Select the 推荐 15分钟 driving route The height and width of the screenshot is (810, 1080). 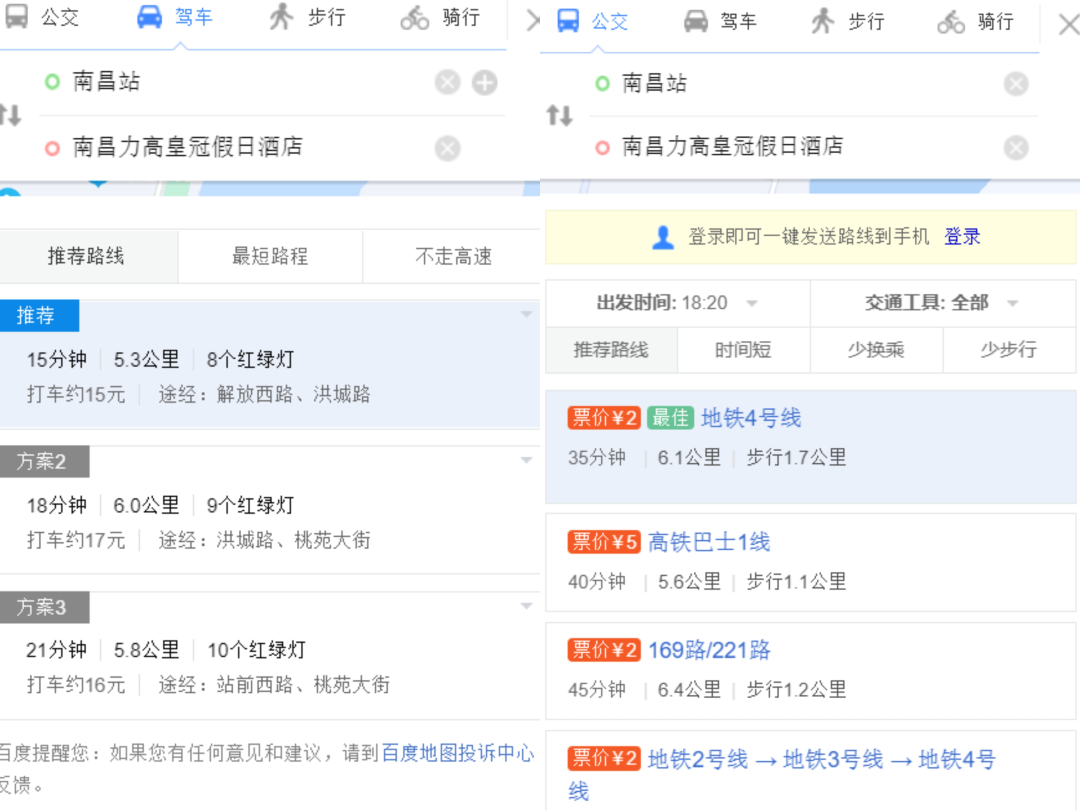click(x=270, y=364)
